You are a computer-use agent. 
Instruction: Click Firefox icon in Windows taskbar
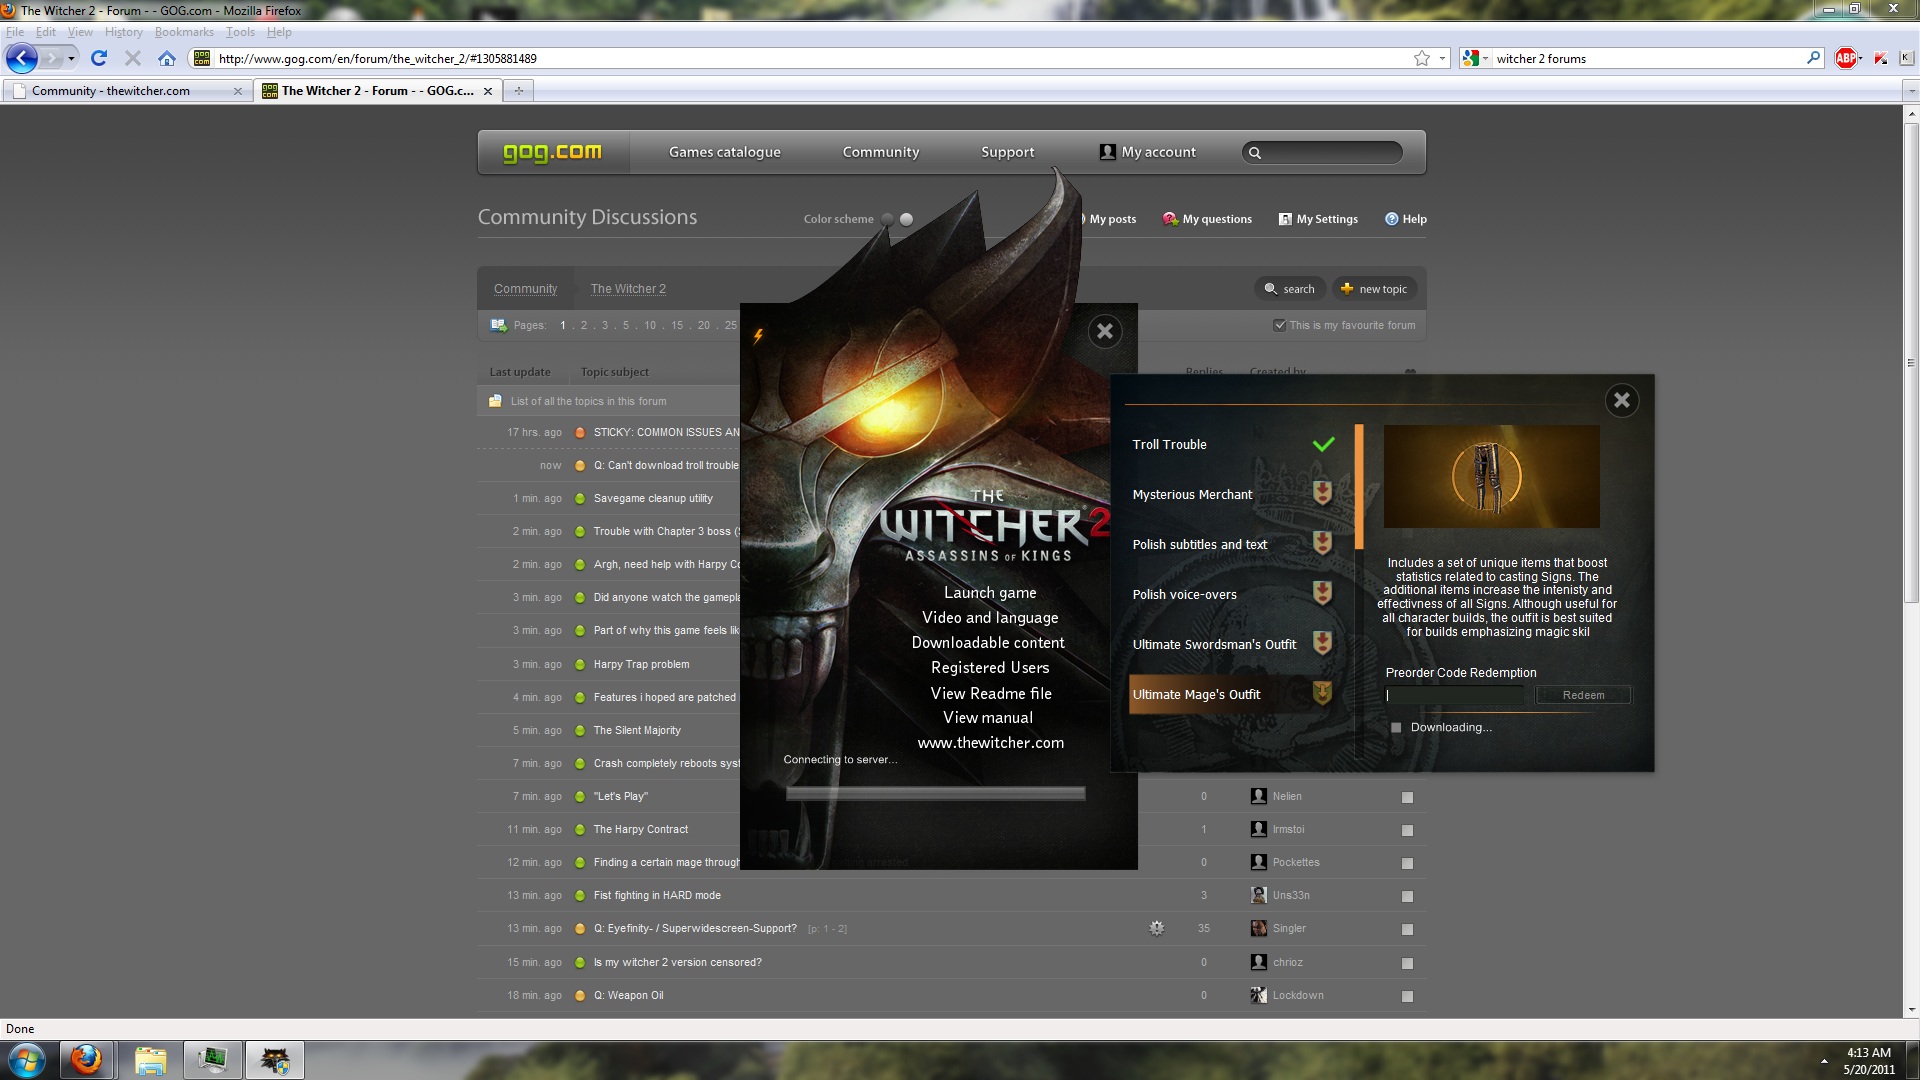pos(87,1060)
